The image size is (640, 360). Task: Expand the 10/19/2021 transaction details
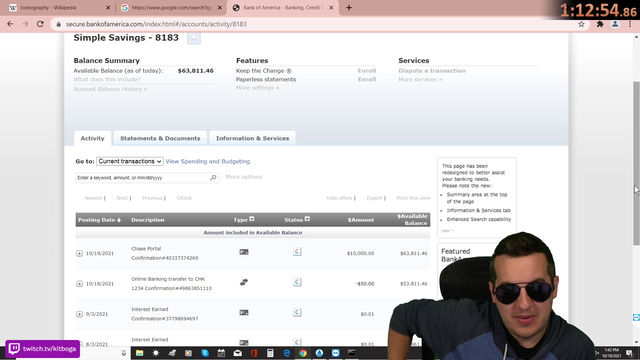[79, 253]
